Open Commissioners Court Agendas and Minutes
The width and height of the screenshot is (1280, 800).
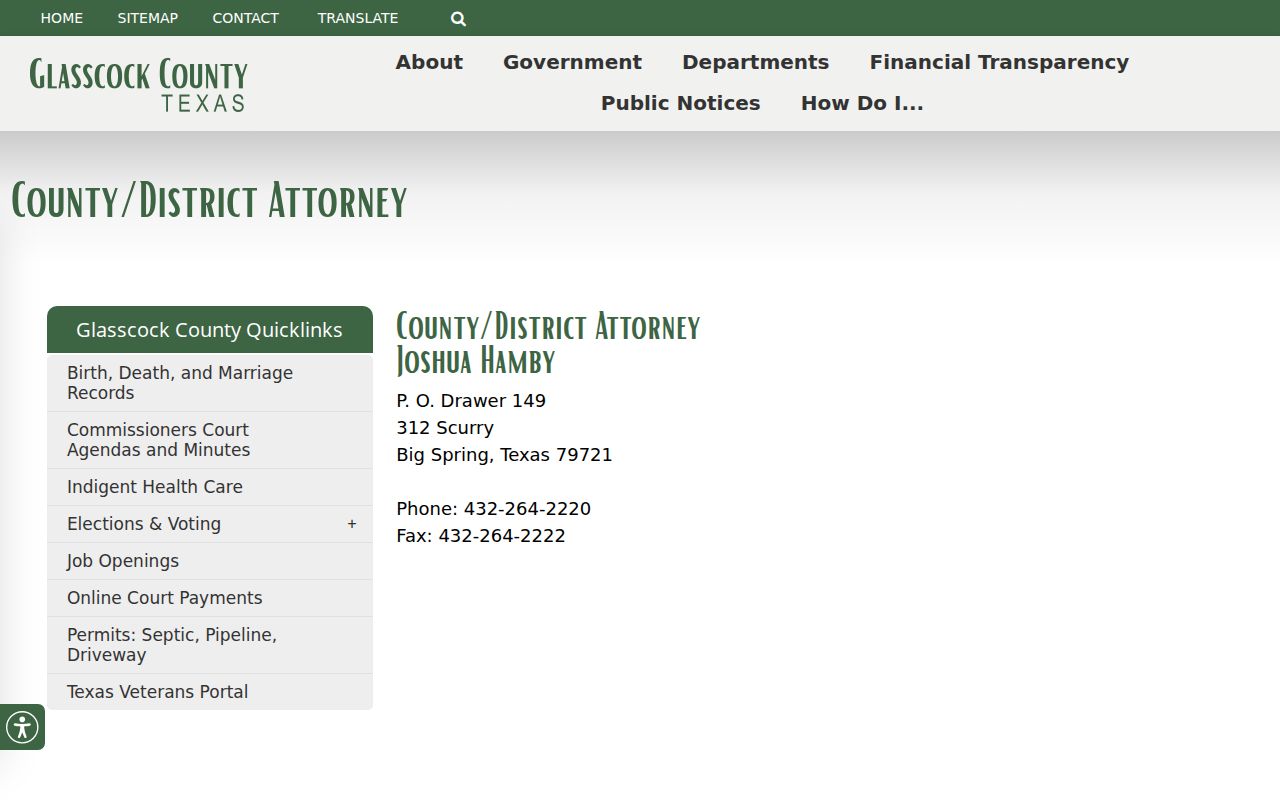210,440
